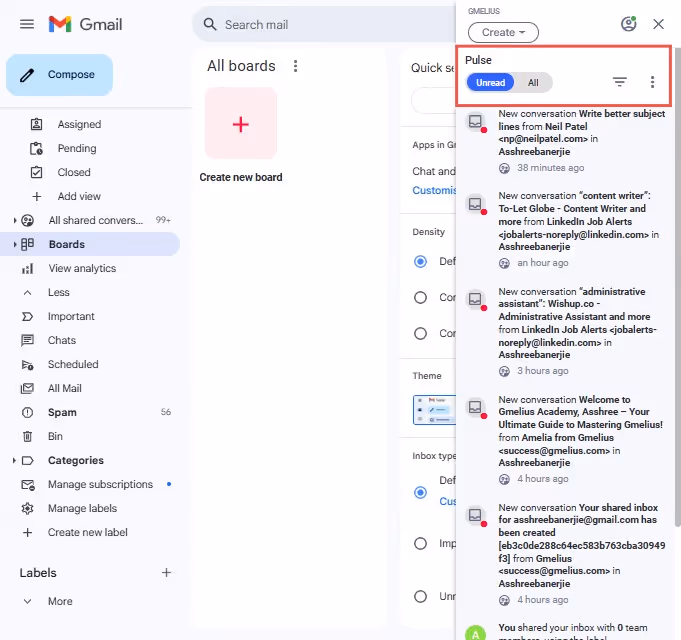Click inbox icon for Neil Patel notification
681x640 pixels.
(x=476, y=121)
